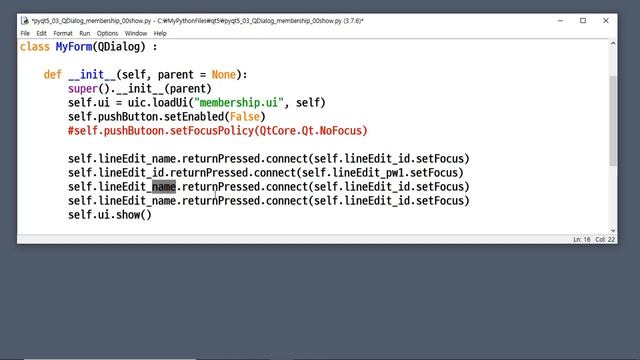Click the 'Col: 22' status indicator
This screenshot has width=640, height=360.
coord(605,240)
